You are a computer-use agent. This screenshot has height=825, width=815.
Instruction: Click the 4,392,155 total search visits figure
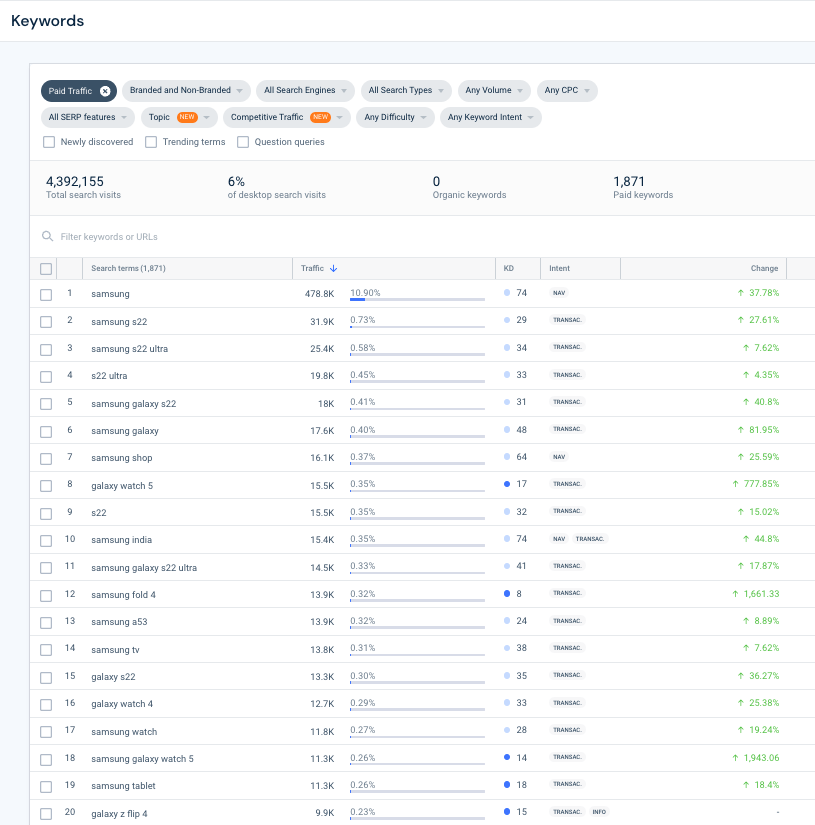(75, 182)
